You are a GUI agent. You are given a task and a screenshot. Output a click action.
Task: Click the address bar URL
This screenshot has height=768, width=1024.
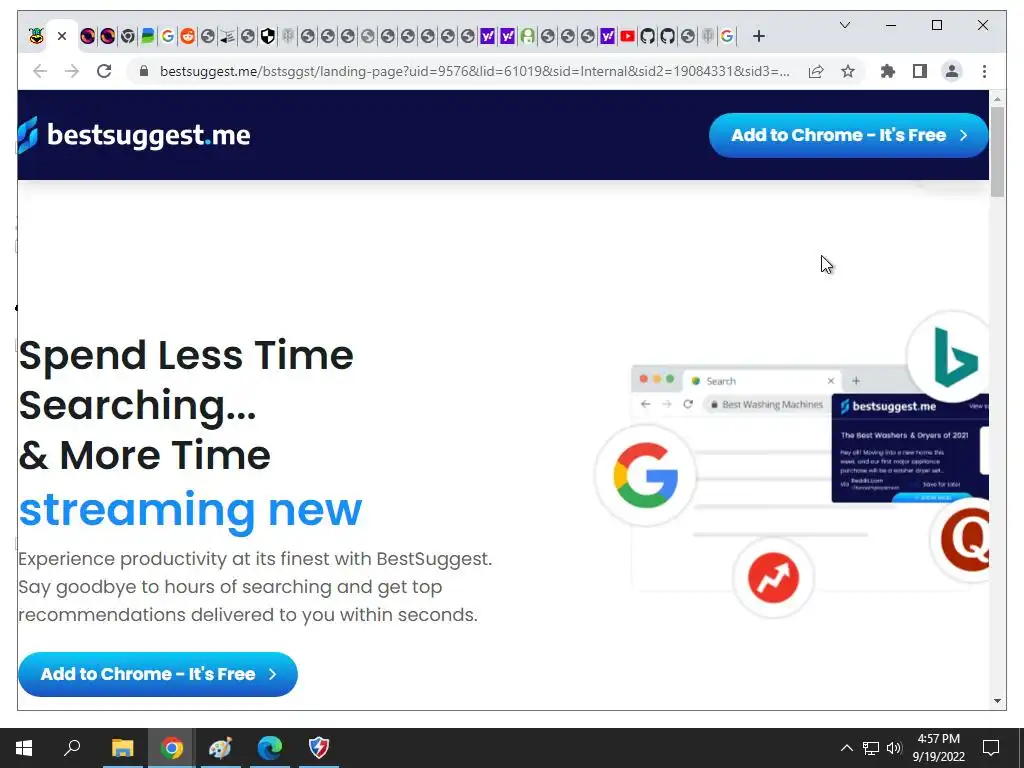[x=475, y=71]
